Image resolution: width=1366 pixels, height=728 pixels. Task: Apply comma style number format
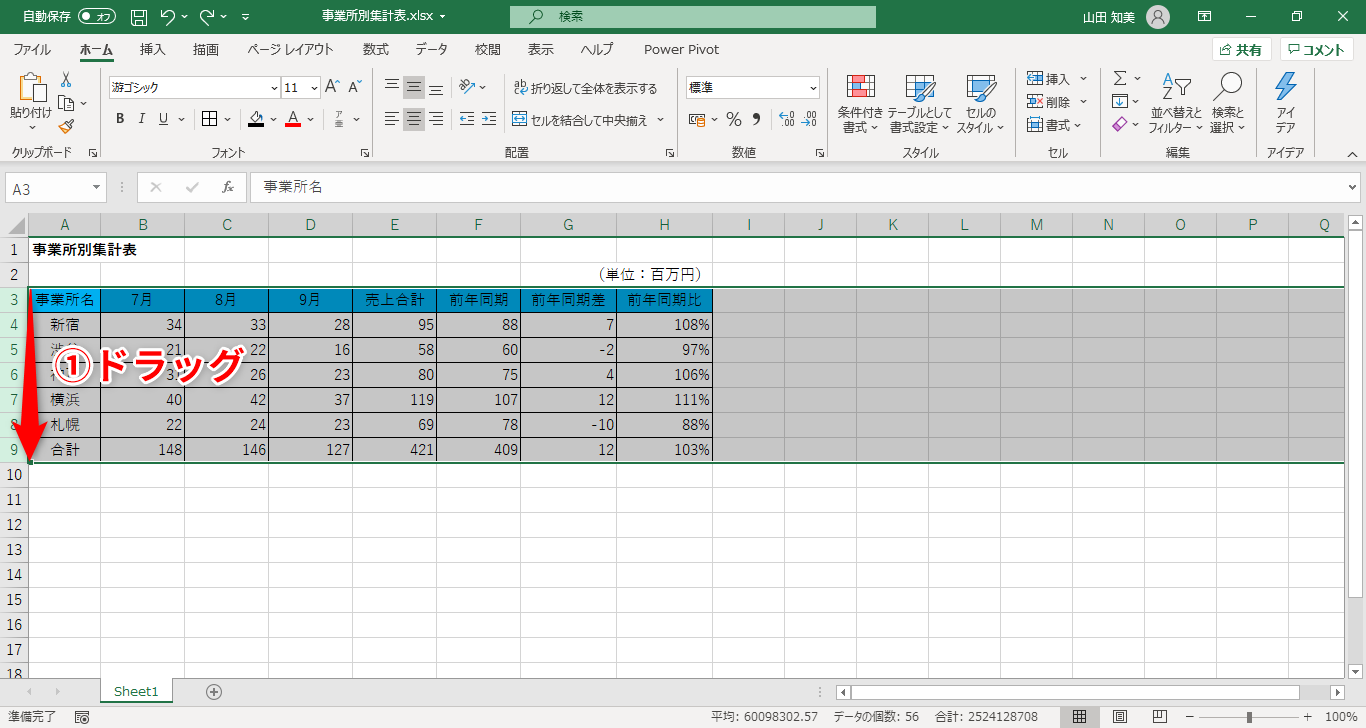pyautogui.click(x=756, y=119)
